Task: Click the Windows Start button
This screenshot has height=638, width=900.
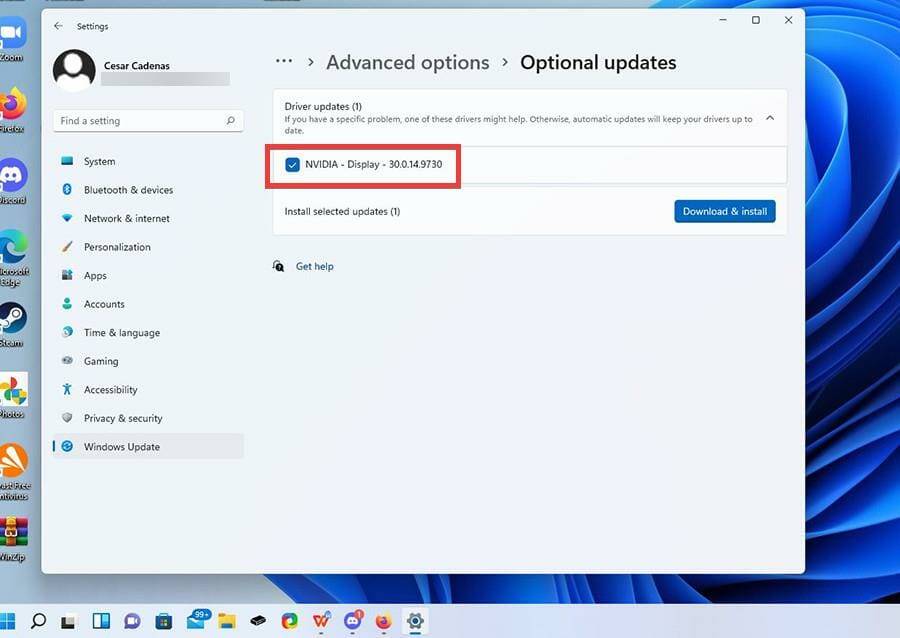Action: coord(7,621)
